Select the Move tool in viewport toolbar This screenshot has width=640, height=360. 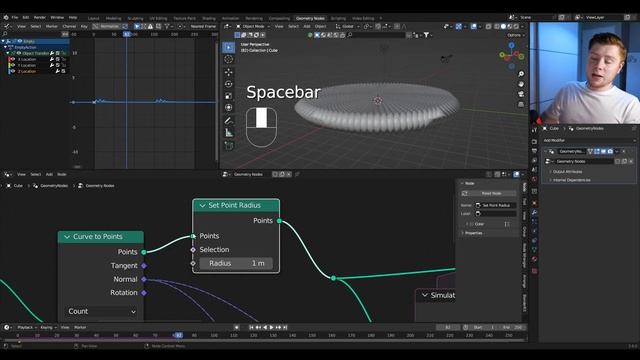point(229,72)
